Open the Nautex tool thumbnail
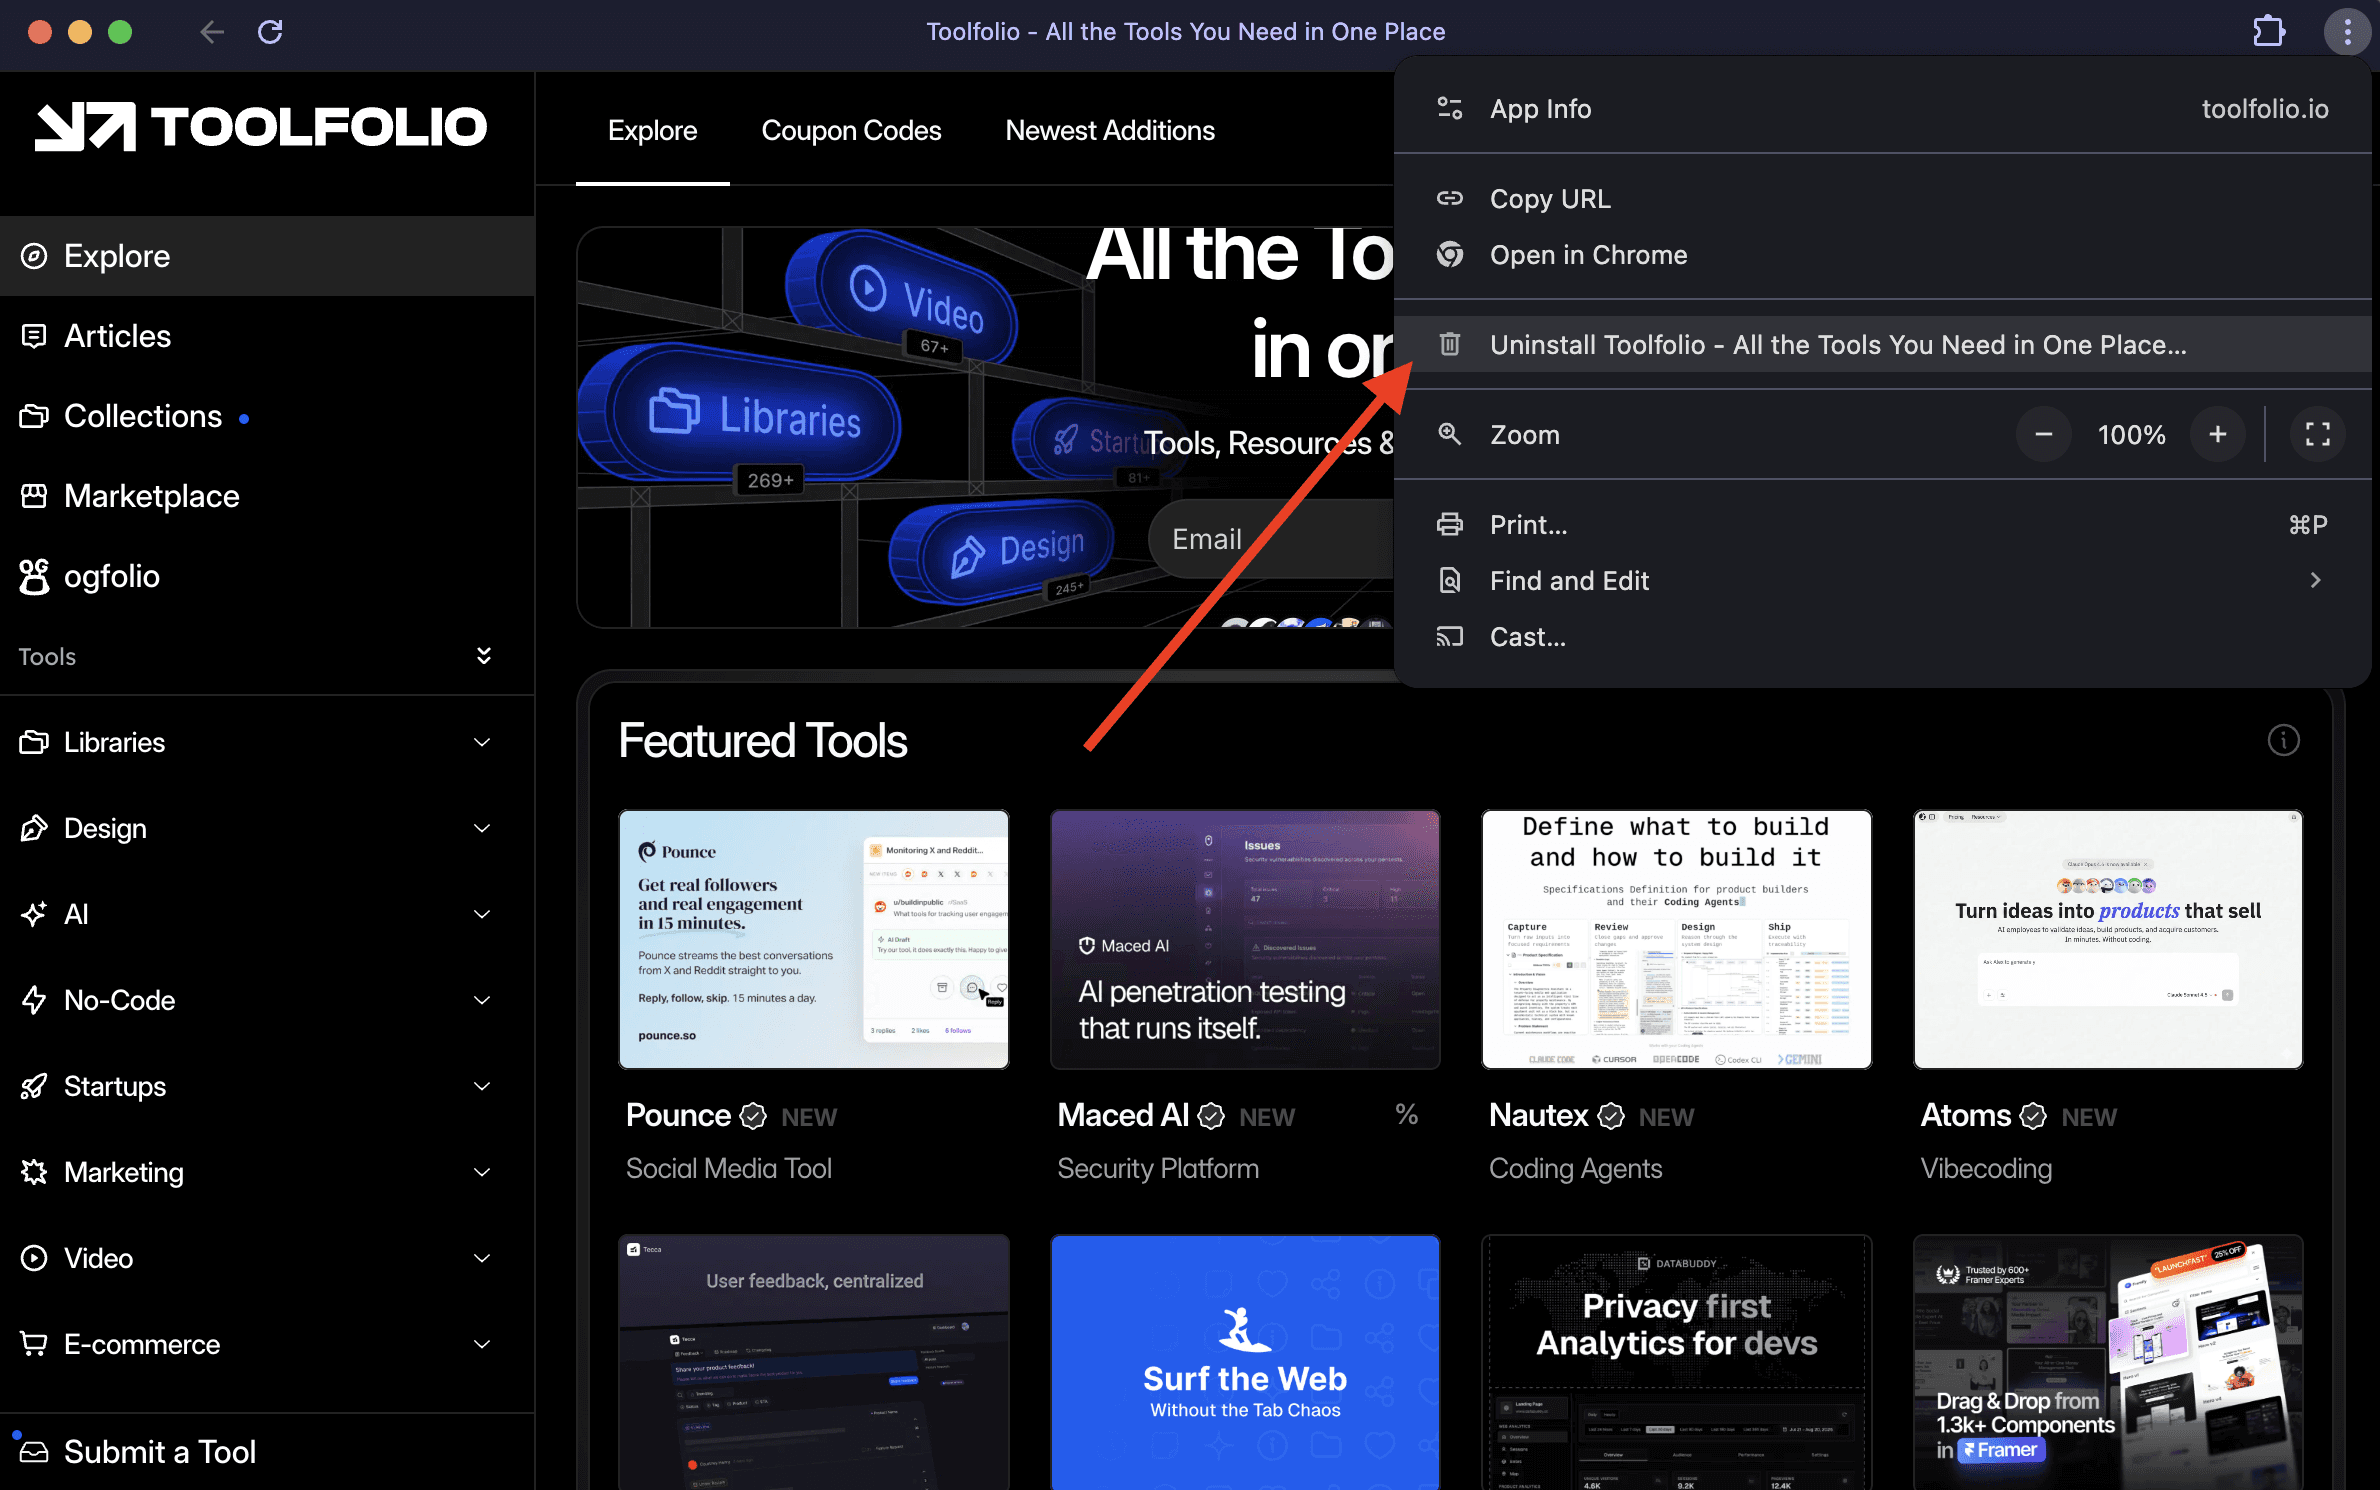Image resolution: width=2380 pixels, height=1490 pixels. pyautogui.click(x=1676, y=939)
